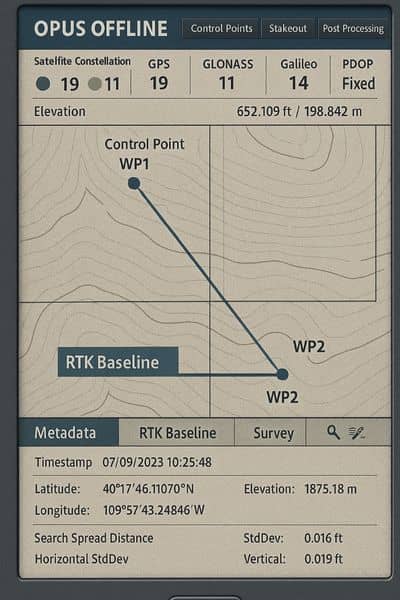This screenshot has height=600, width=400.
Task: Switch to the Metadata tab
Action: click(69, 433)
